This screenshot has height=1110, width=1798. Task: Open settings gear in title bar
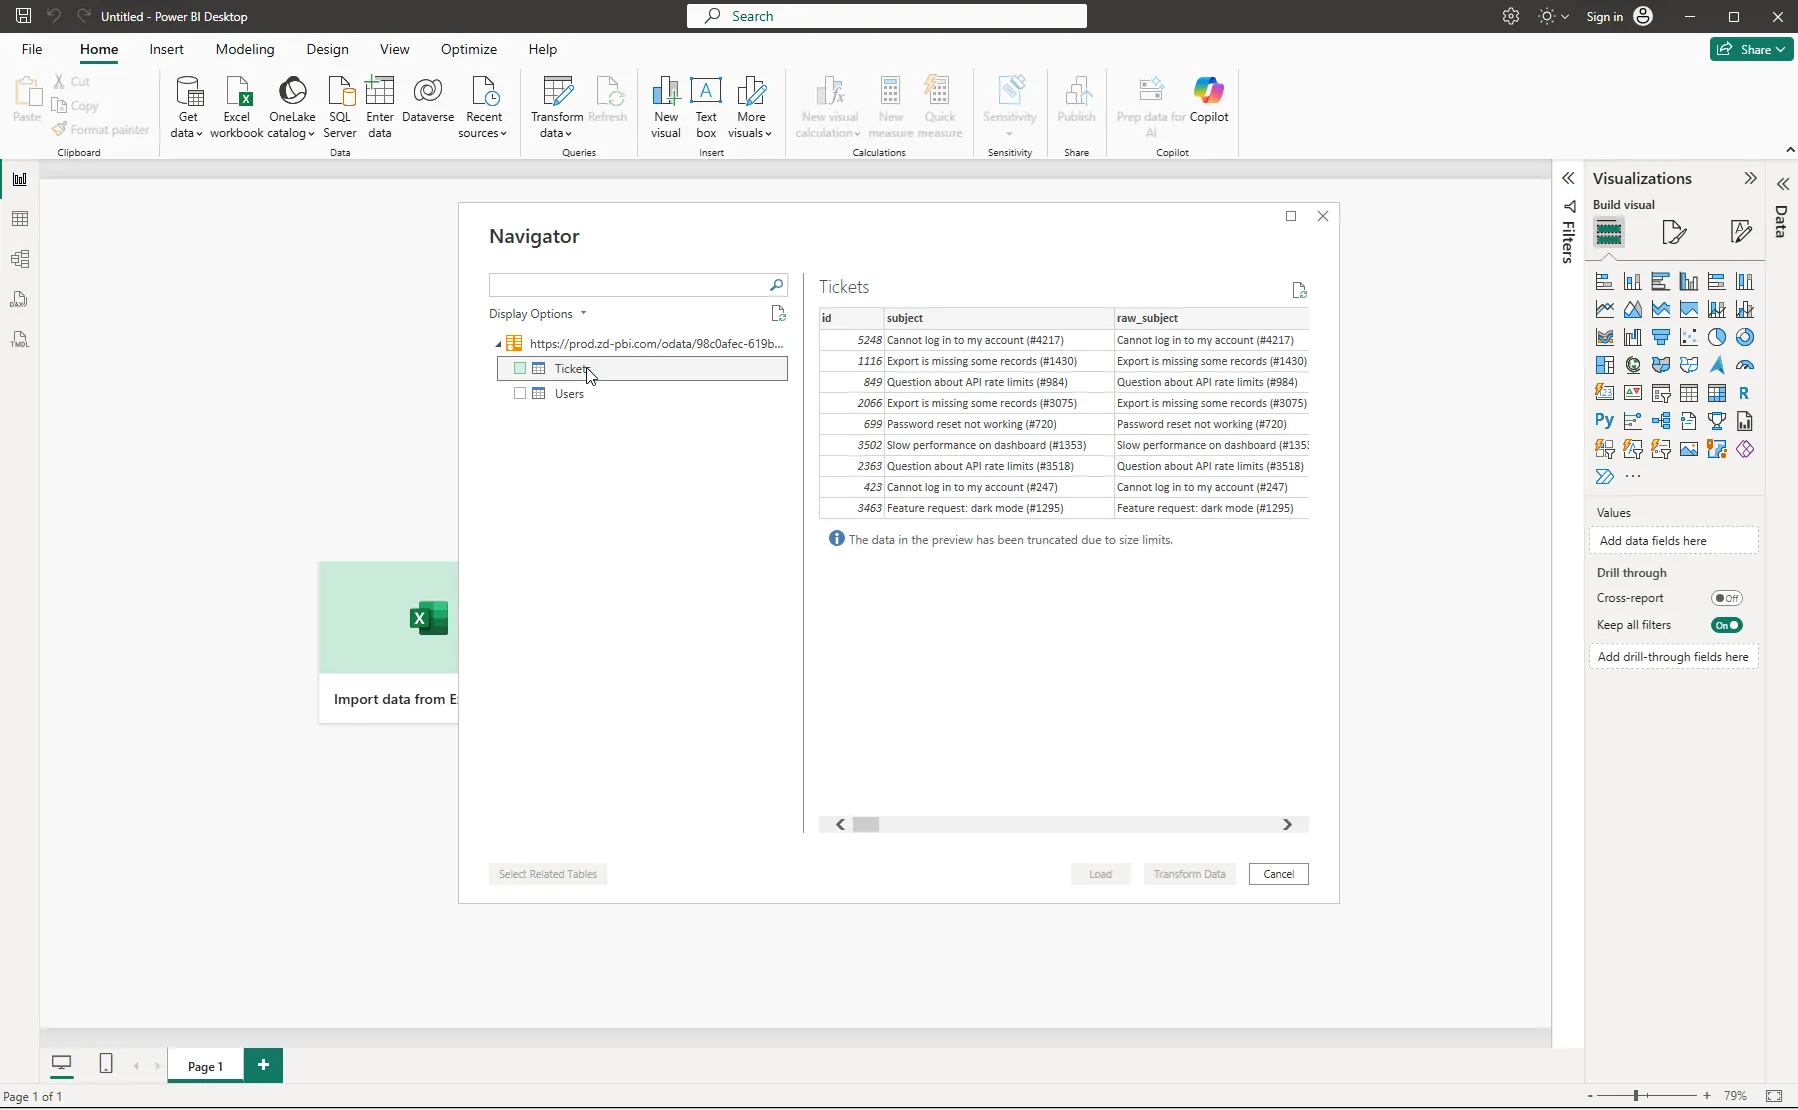coord(1511,16)
